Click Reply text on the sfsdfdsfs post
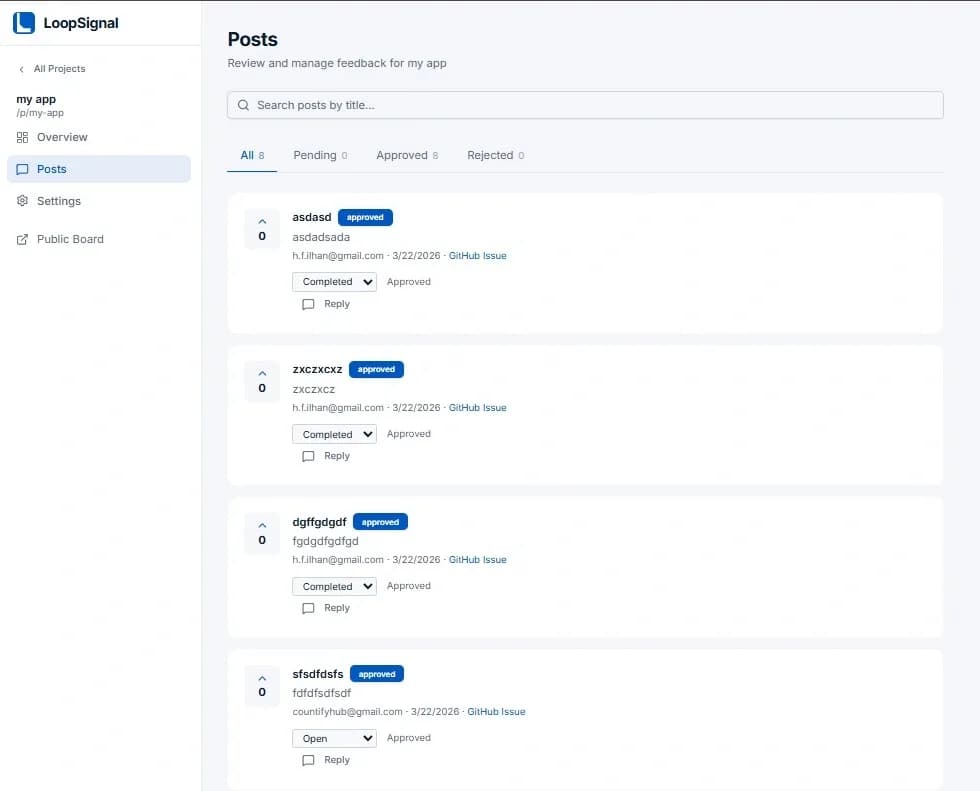Screen dimensions: 980x791 337,760
